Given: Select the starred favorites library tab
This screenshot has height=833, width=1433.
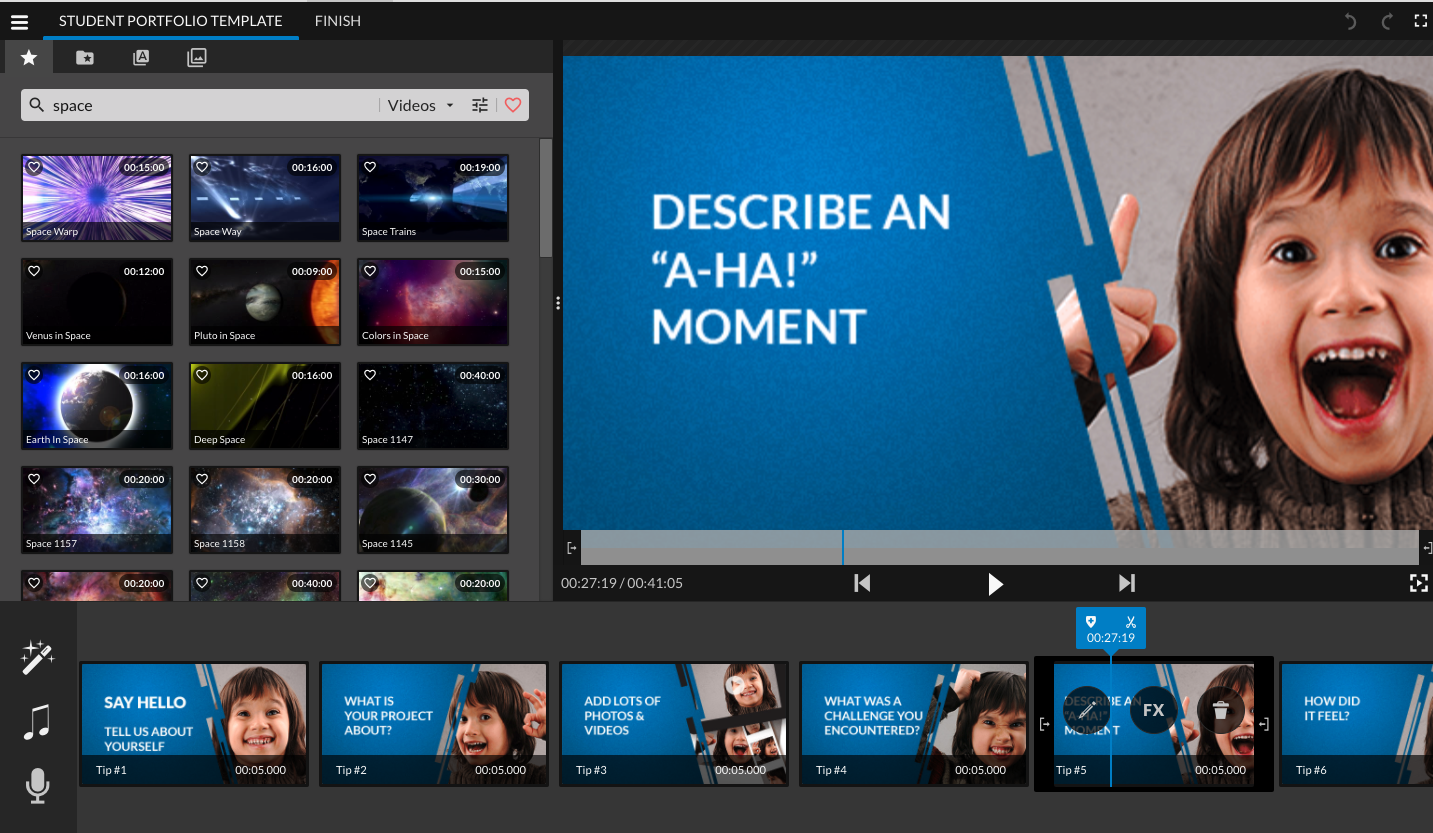Looking at the screenshot, I should pos(29,58).
